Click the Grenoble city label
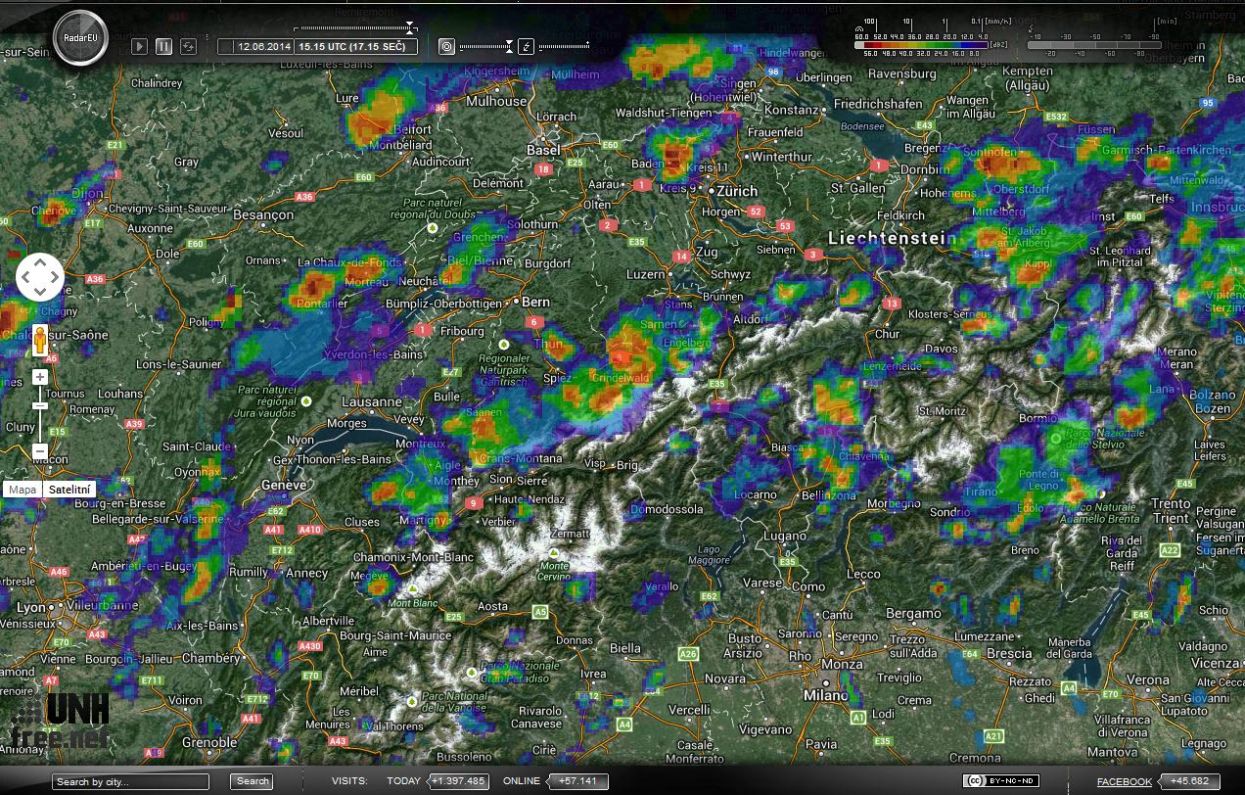The height and width of the screenshot is (795, 1245). coord(211,742)
